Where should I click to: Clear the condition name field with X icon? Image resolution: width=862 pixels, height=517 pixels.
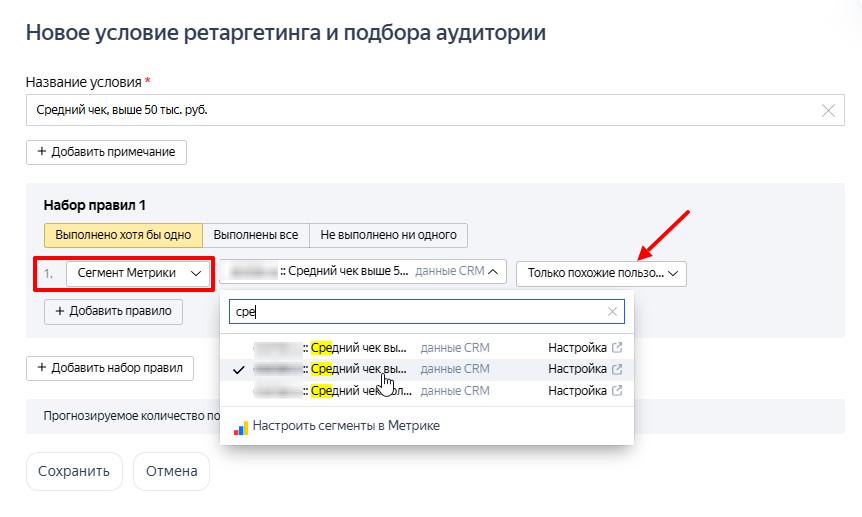(x=828, y=111)
